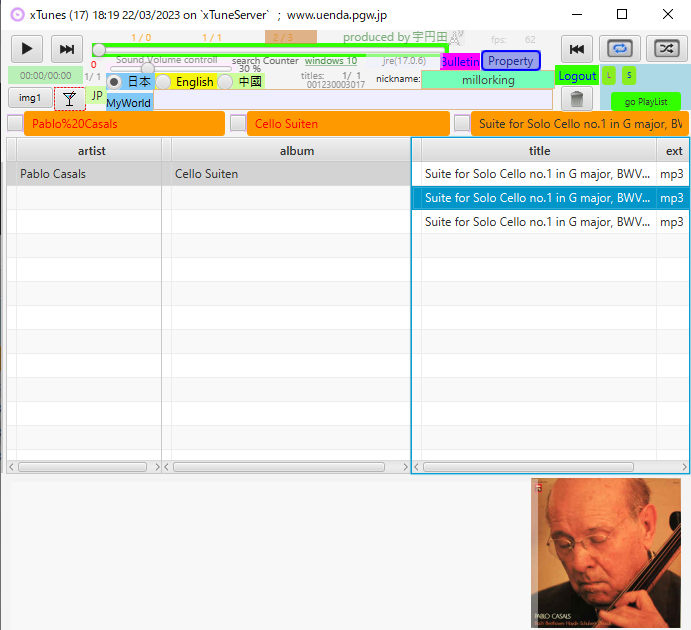
Task: Skip to the next track
Action: click(x=66, y=49)
